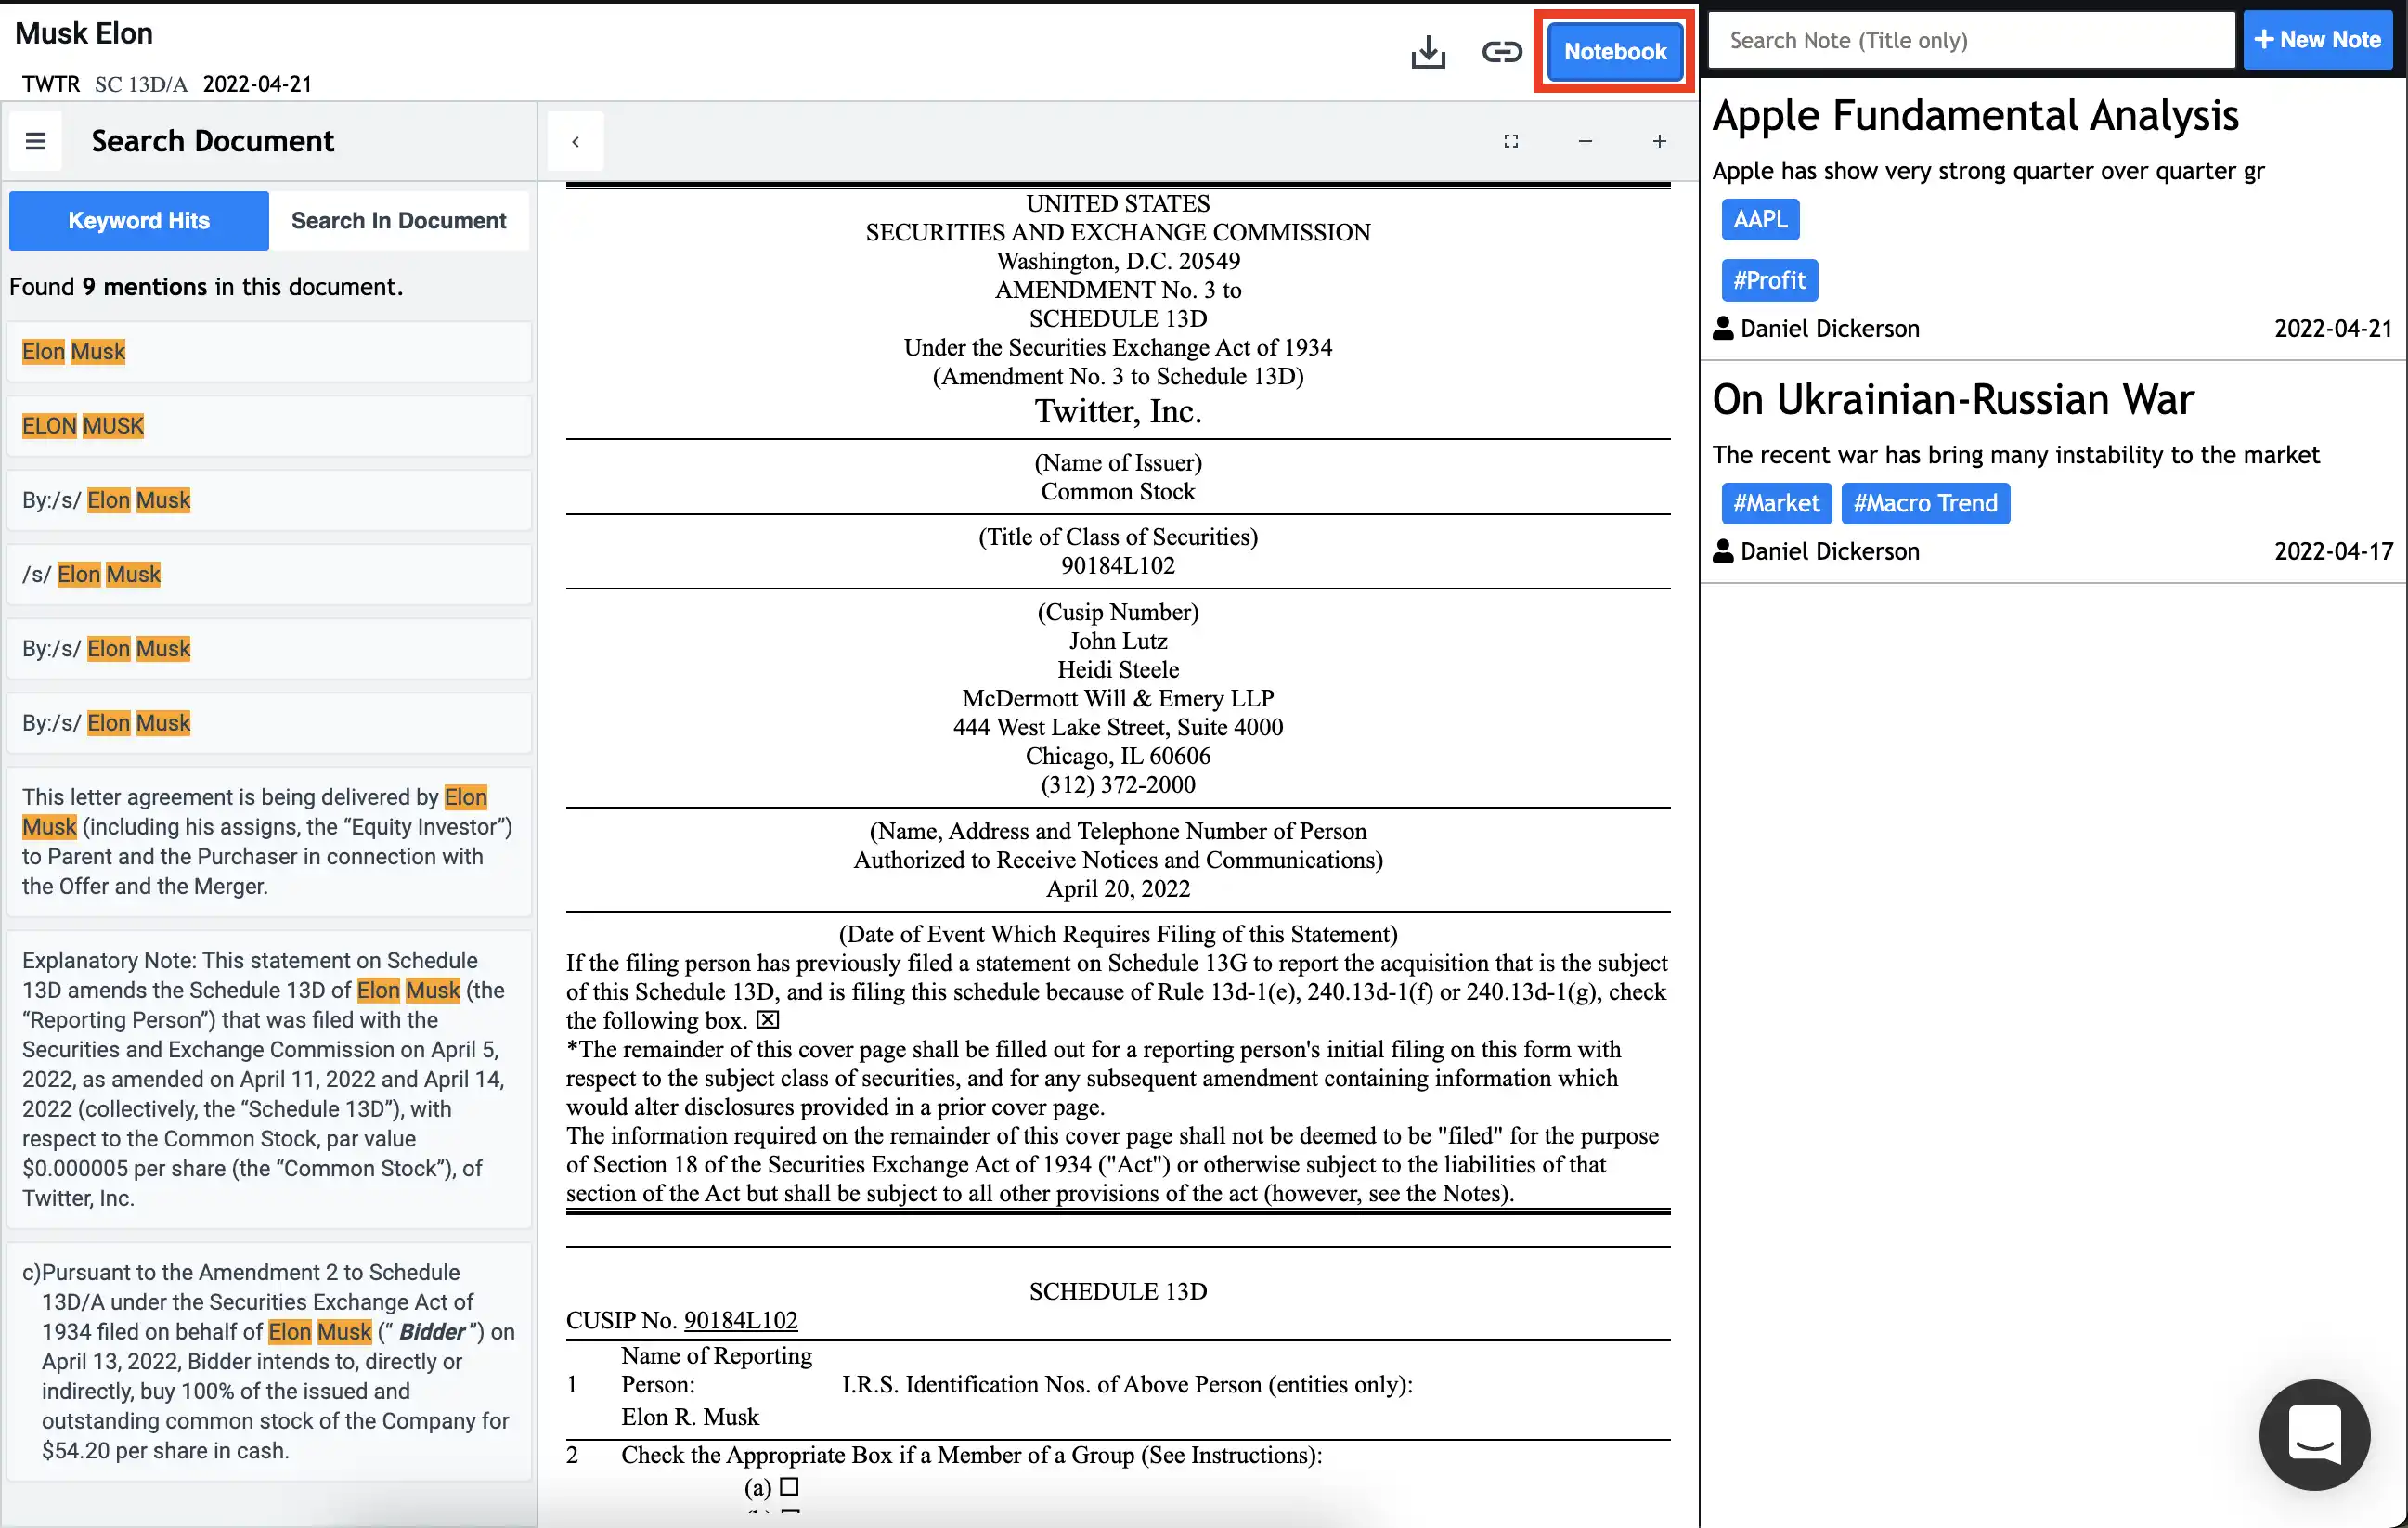Image resolution: width=2408 pixels, height=1528 pixels.
Task: Open the chat support bubble
Action: [2315, 1435]
